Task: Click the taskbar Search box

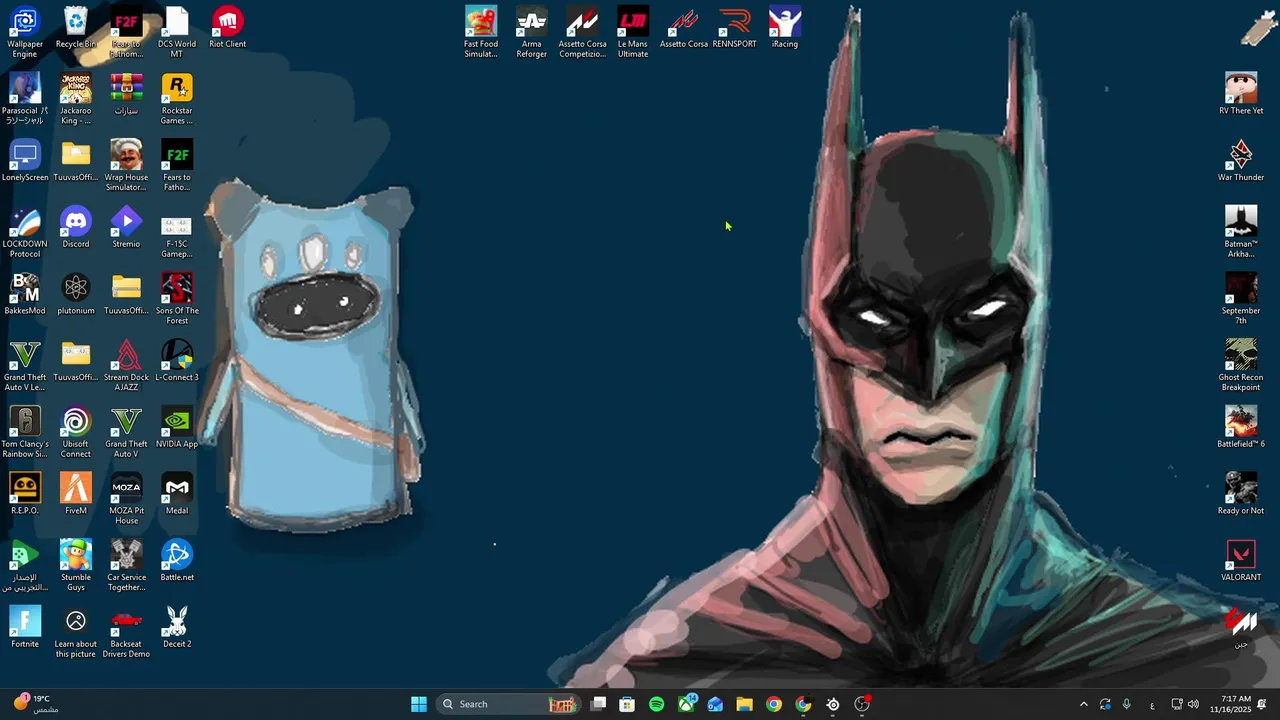Action: pyautogui.click(x=509, y=704)
